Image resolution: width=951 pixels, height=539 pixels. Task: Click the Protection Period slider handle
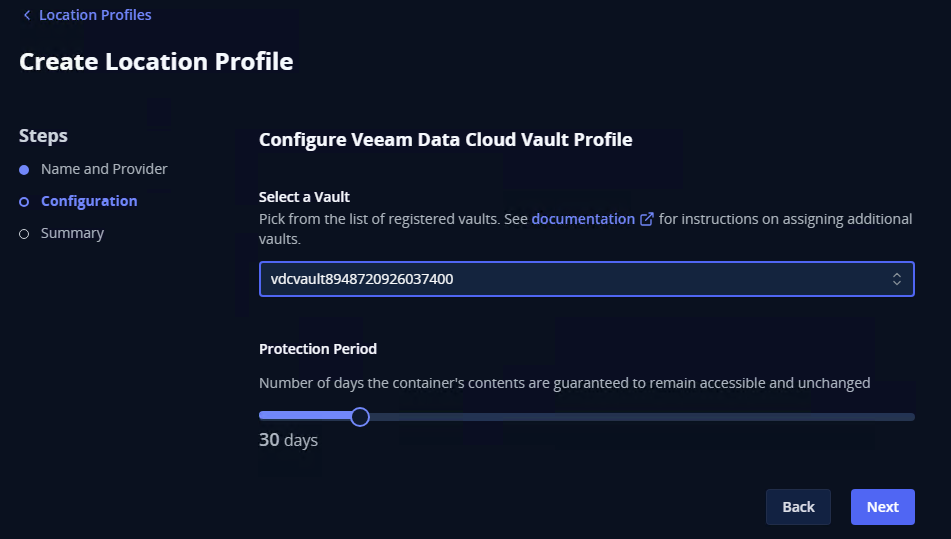click(360, 416)
